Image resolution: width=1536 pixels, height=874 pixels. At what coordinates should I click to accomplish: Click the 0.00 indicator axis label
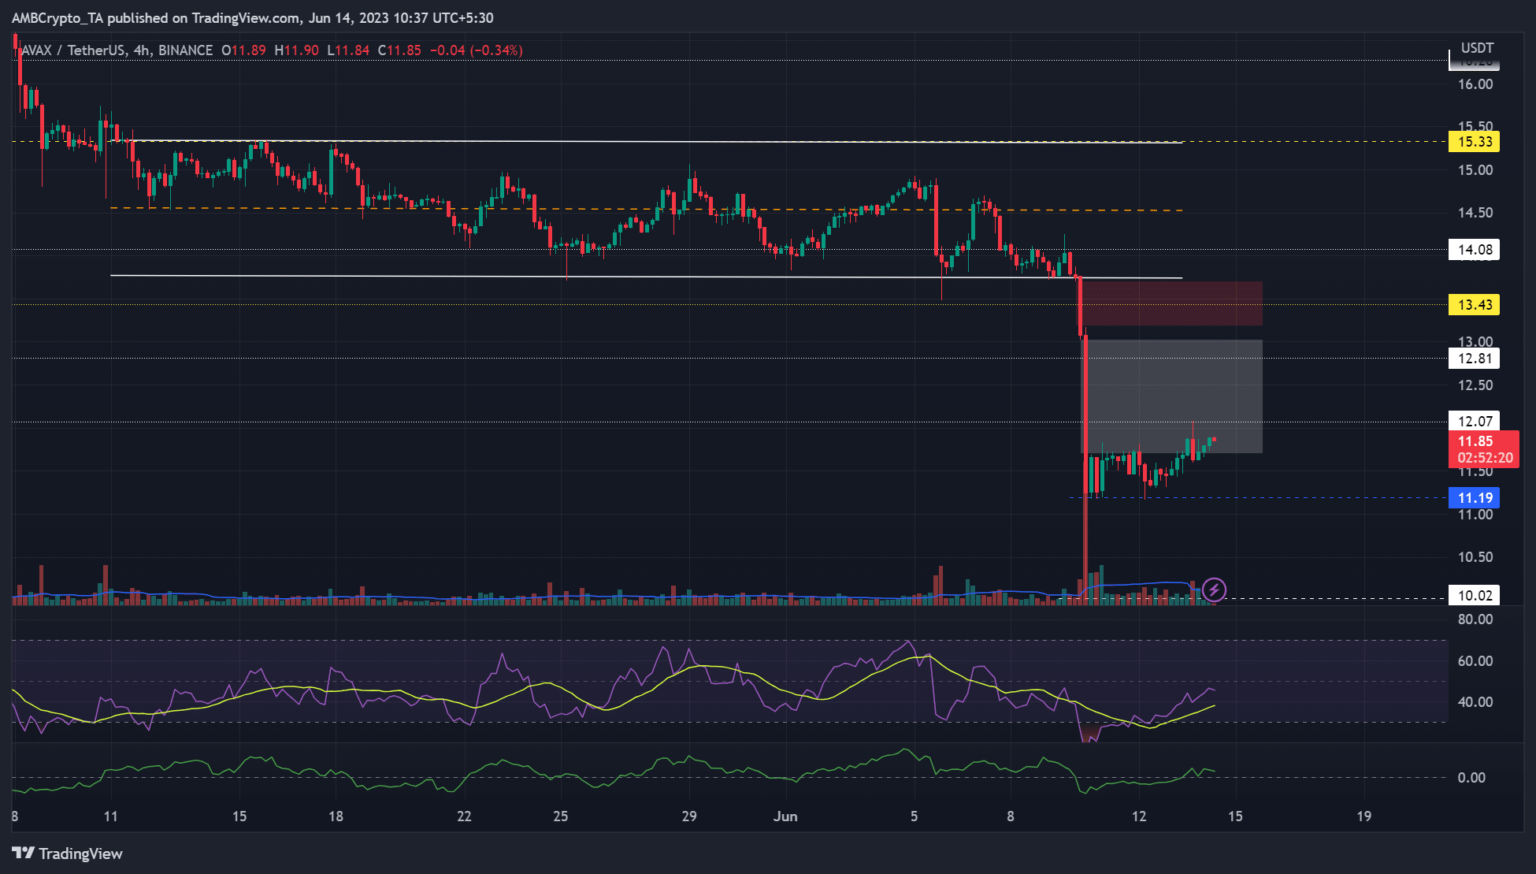(1470, 777)
